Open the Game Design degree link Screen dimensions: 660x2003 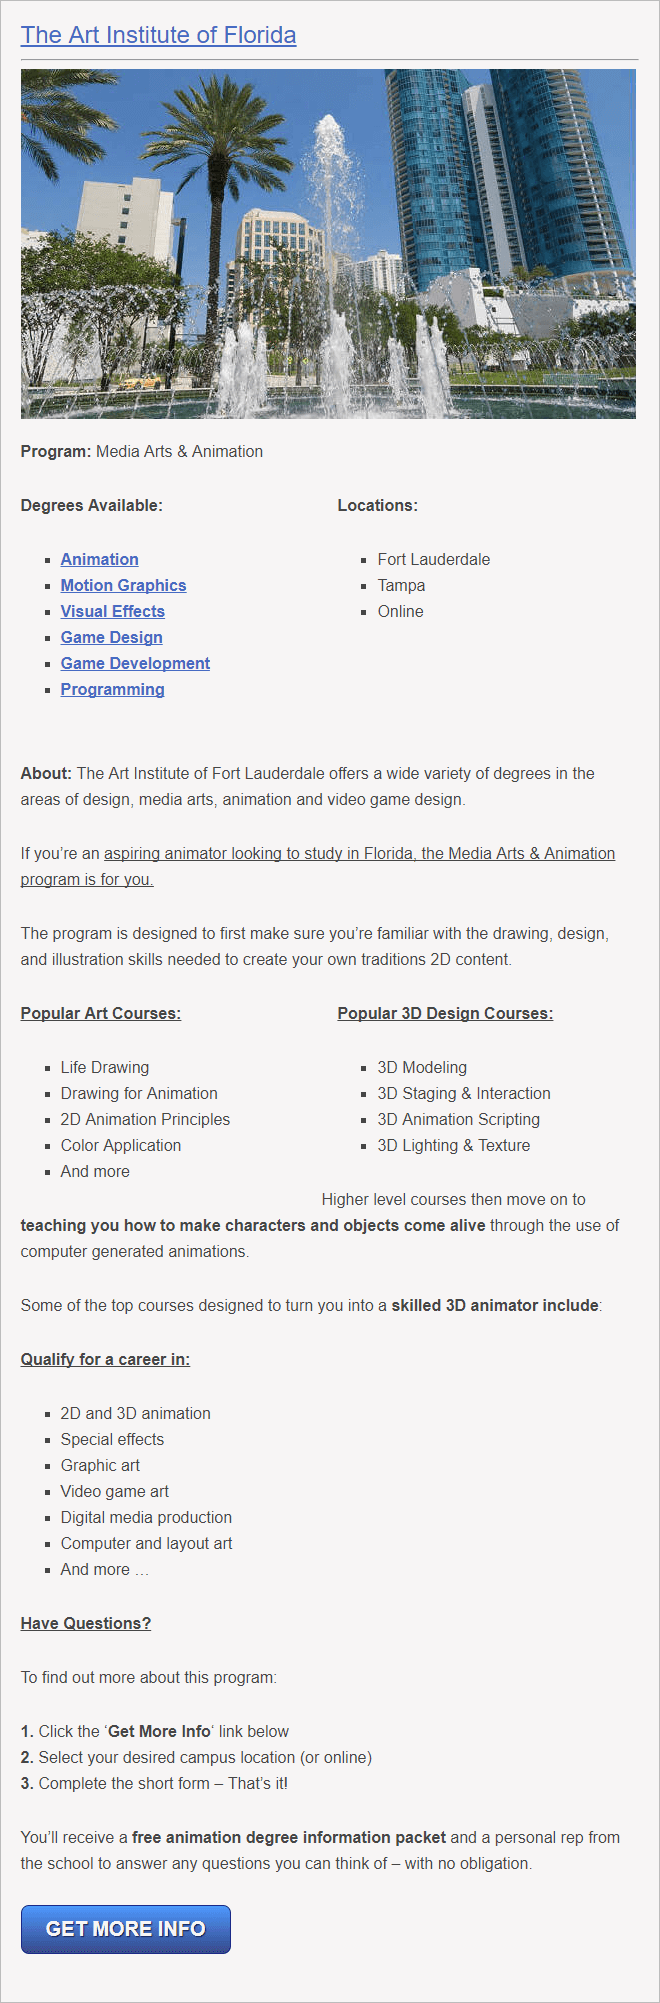pos(111,637)
